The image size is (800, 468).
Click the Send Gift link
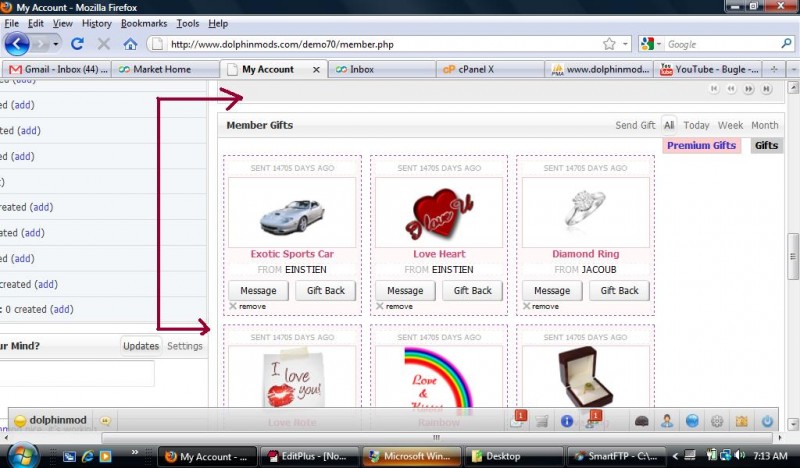(635, 125)
